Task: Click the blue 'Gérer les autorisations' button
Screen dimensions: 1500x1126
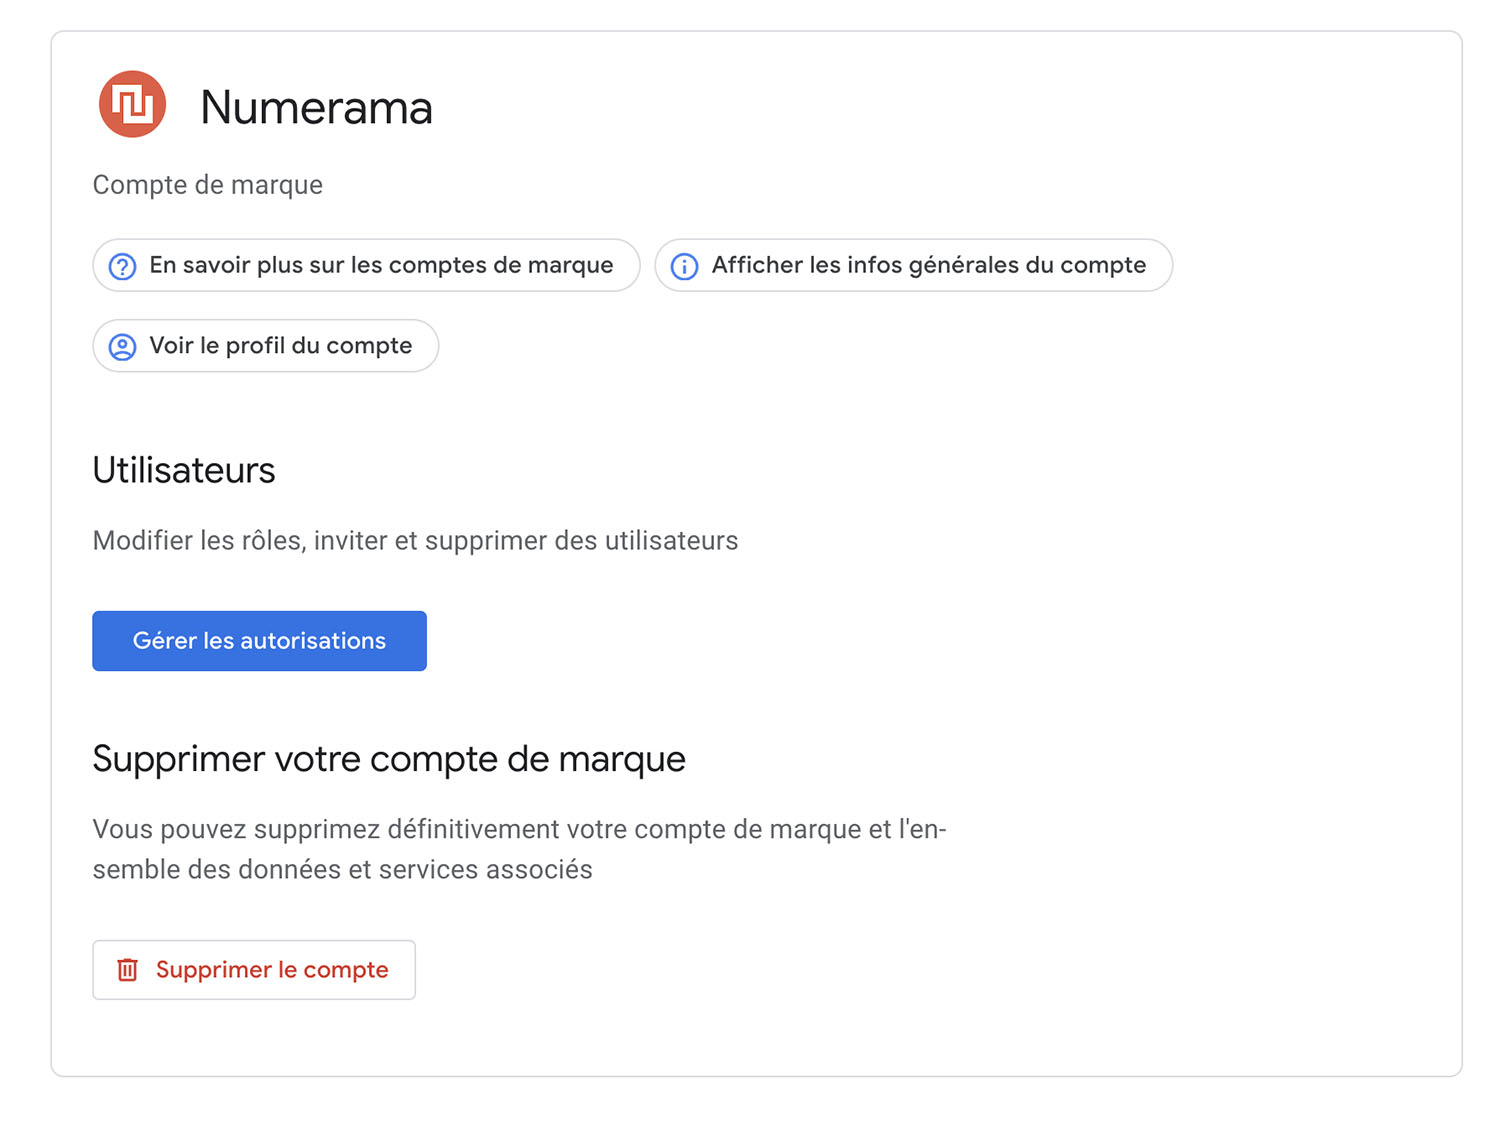Action: (x=259, y=641)
